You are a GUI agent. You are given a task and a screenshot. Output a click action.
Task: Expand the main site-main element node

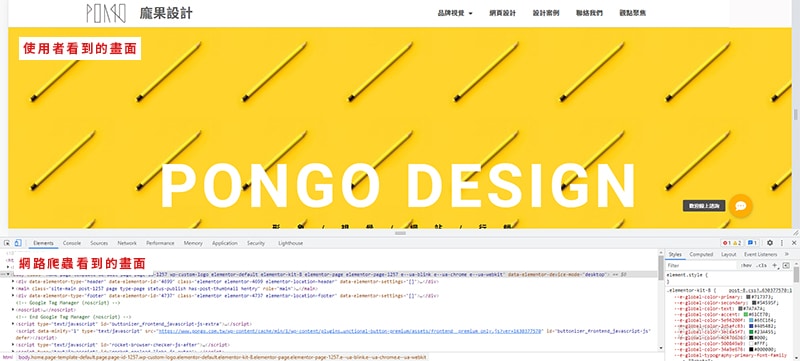(13, 289)
